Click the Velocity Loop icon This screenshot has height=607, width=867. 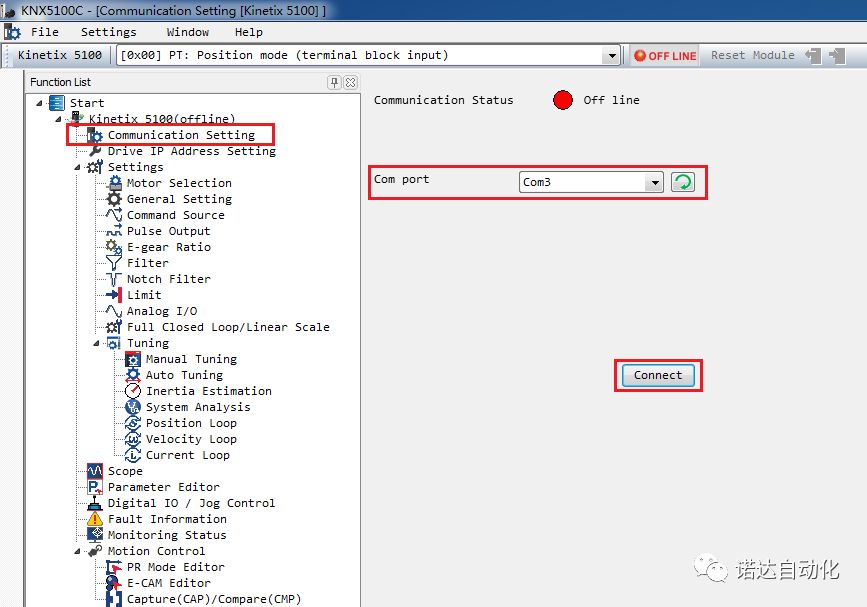pos(133,439)
